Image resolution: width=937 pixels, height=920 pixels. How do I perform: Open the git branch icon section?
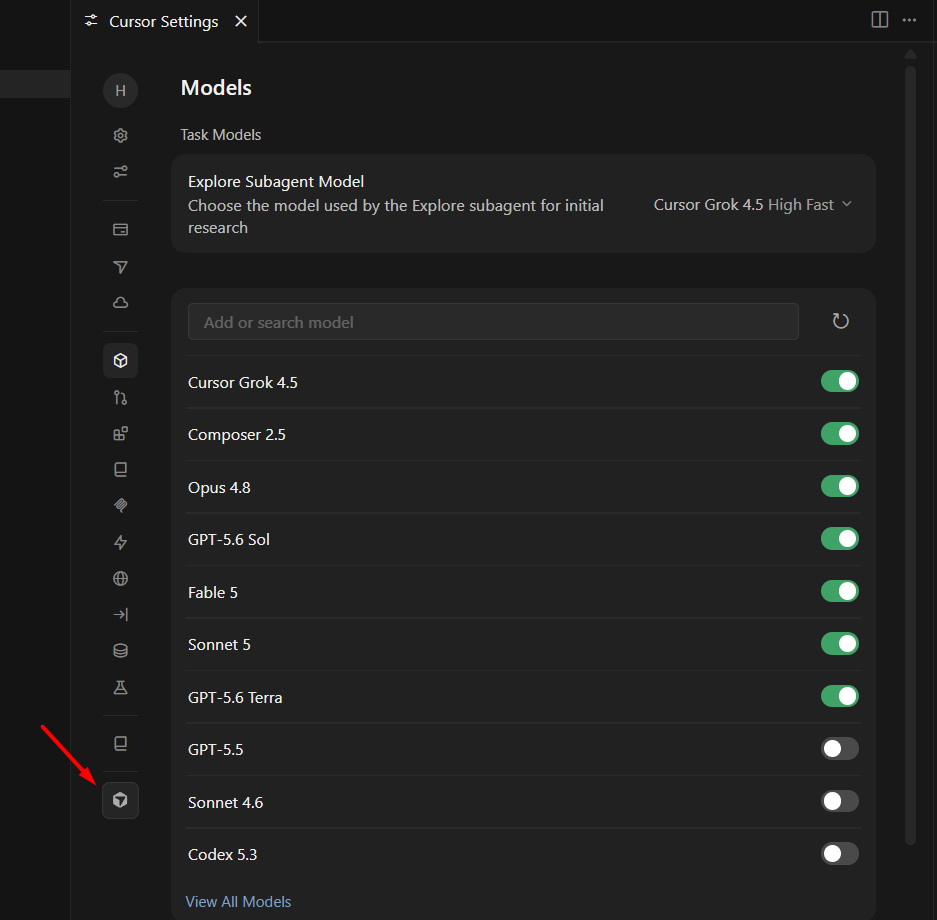(x=120, y=397)
